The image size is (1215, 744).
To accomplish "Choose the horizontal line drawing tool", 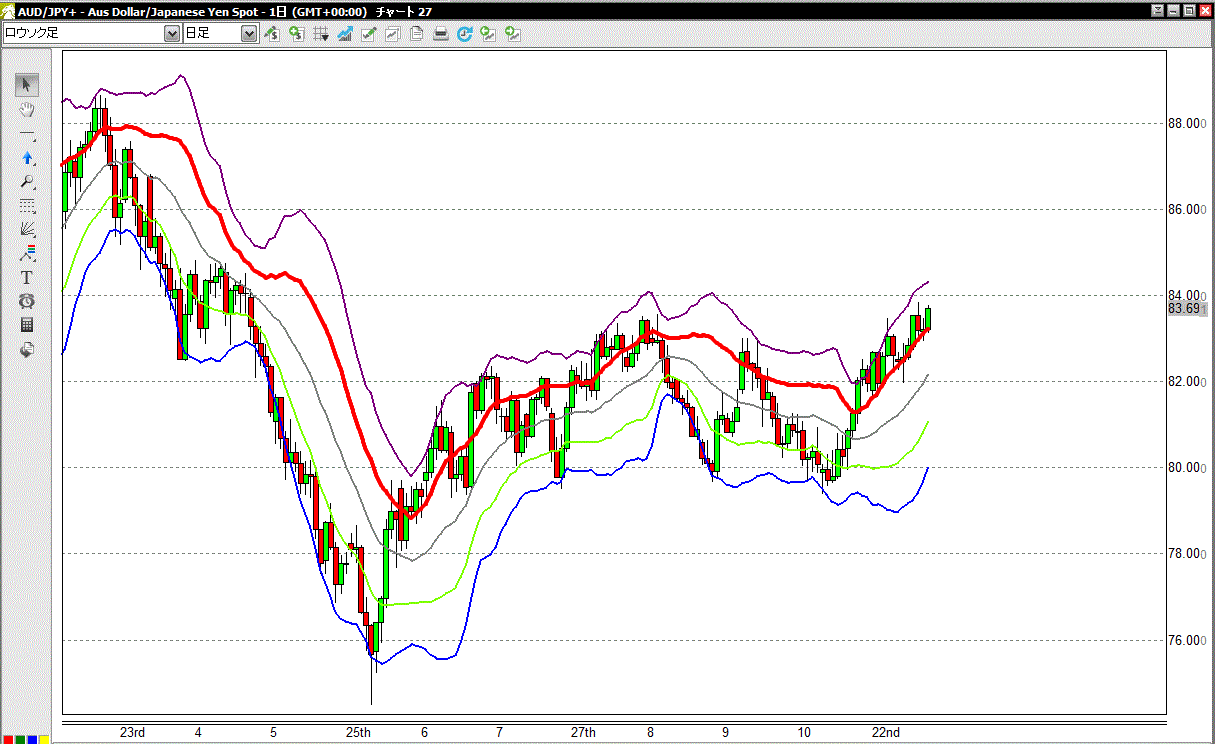I will (27, 133).
